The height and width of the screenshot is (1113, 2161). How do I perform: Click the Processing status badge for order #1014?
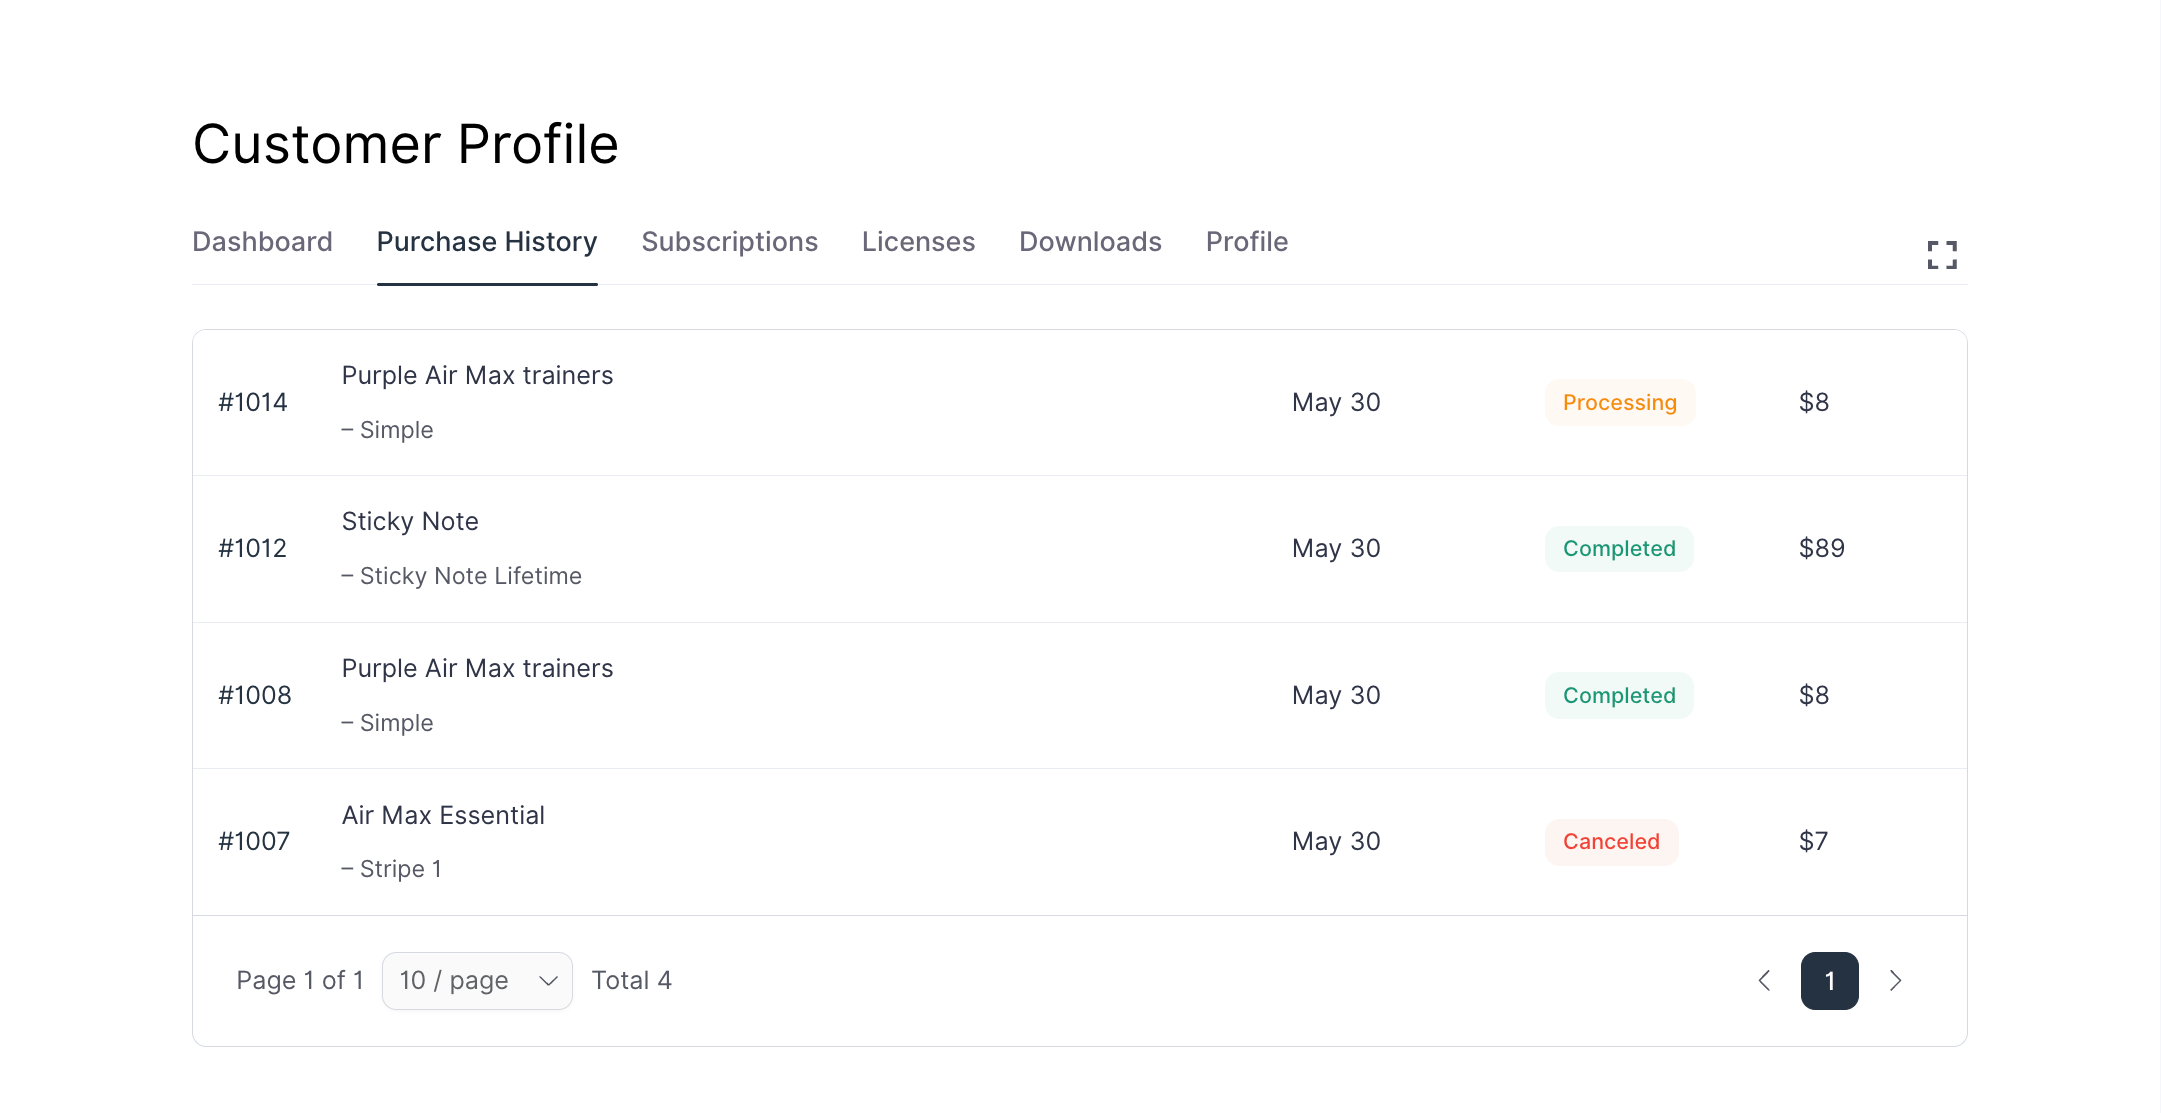tap(1619, 402)
